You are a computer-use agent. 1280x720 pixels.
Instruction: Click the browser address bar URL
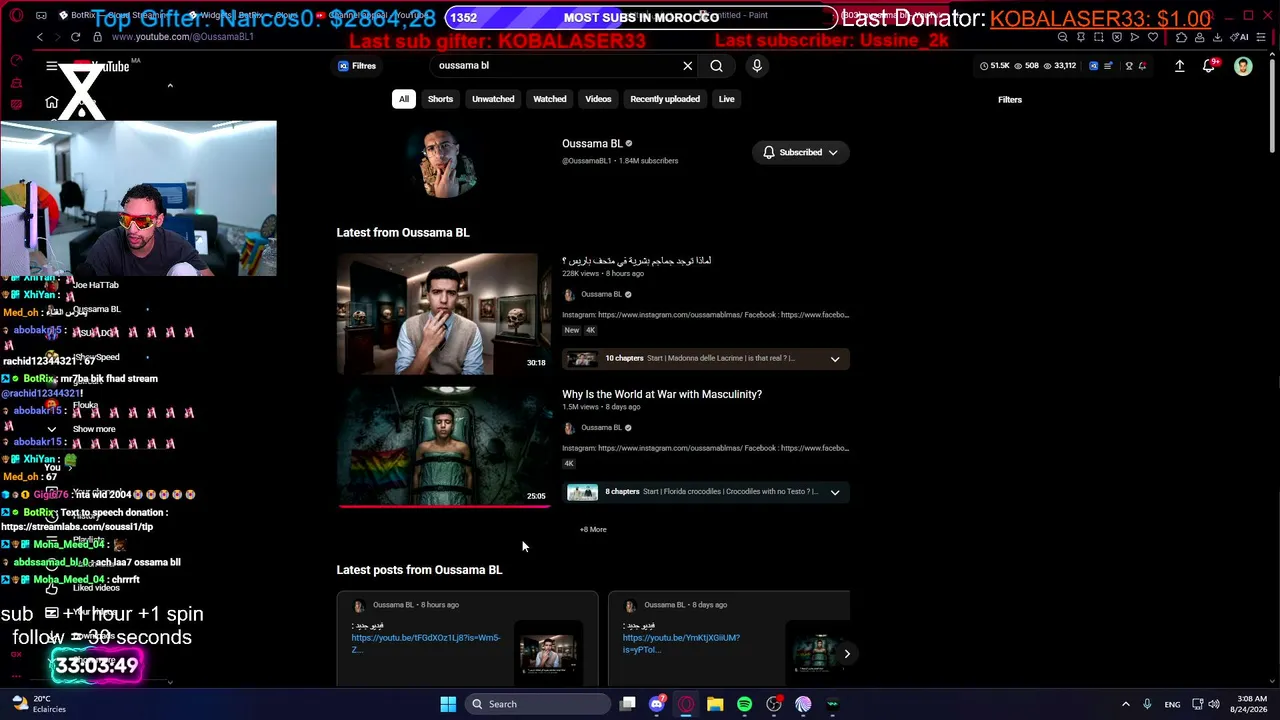click(x=183, y=37)
